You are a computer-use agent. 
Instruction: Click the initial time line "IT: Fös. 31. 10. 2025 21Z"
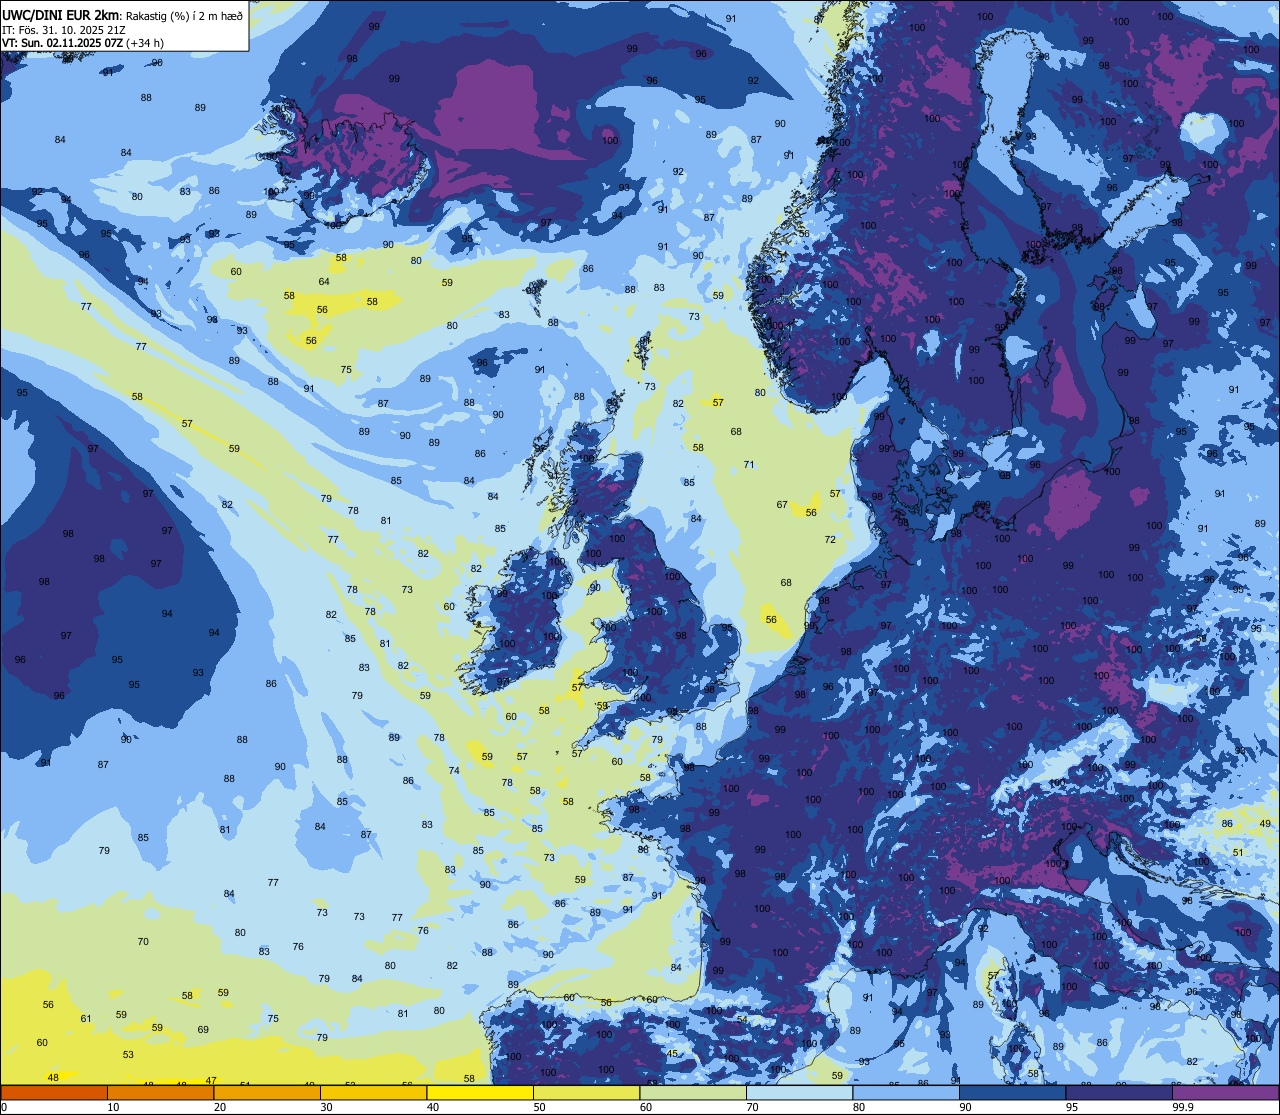click(x=64, y=30)
